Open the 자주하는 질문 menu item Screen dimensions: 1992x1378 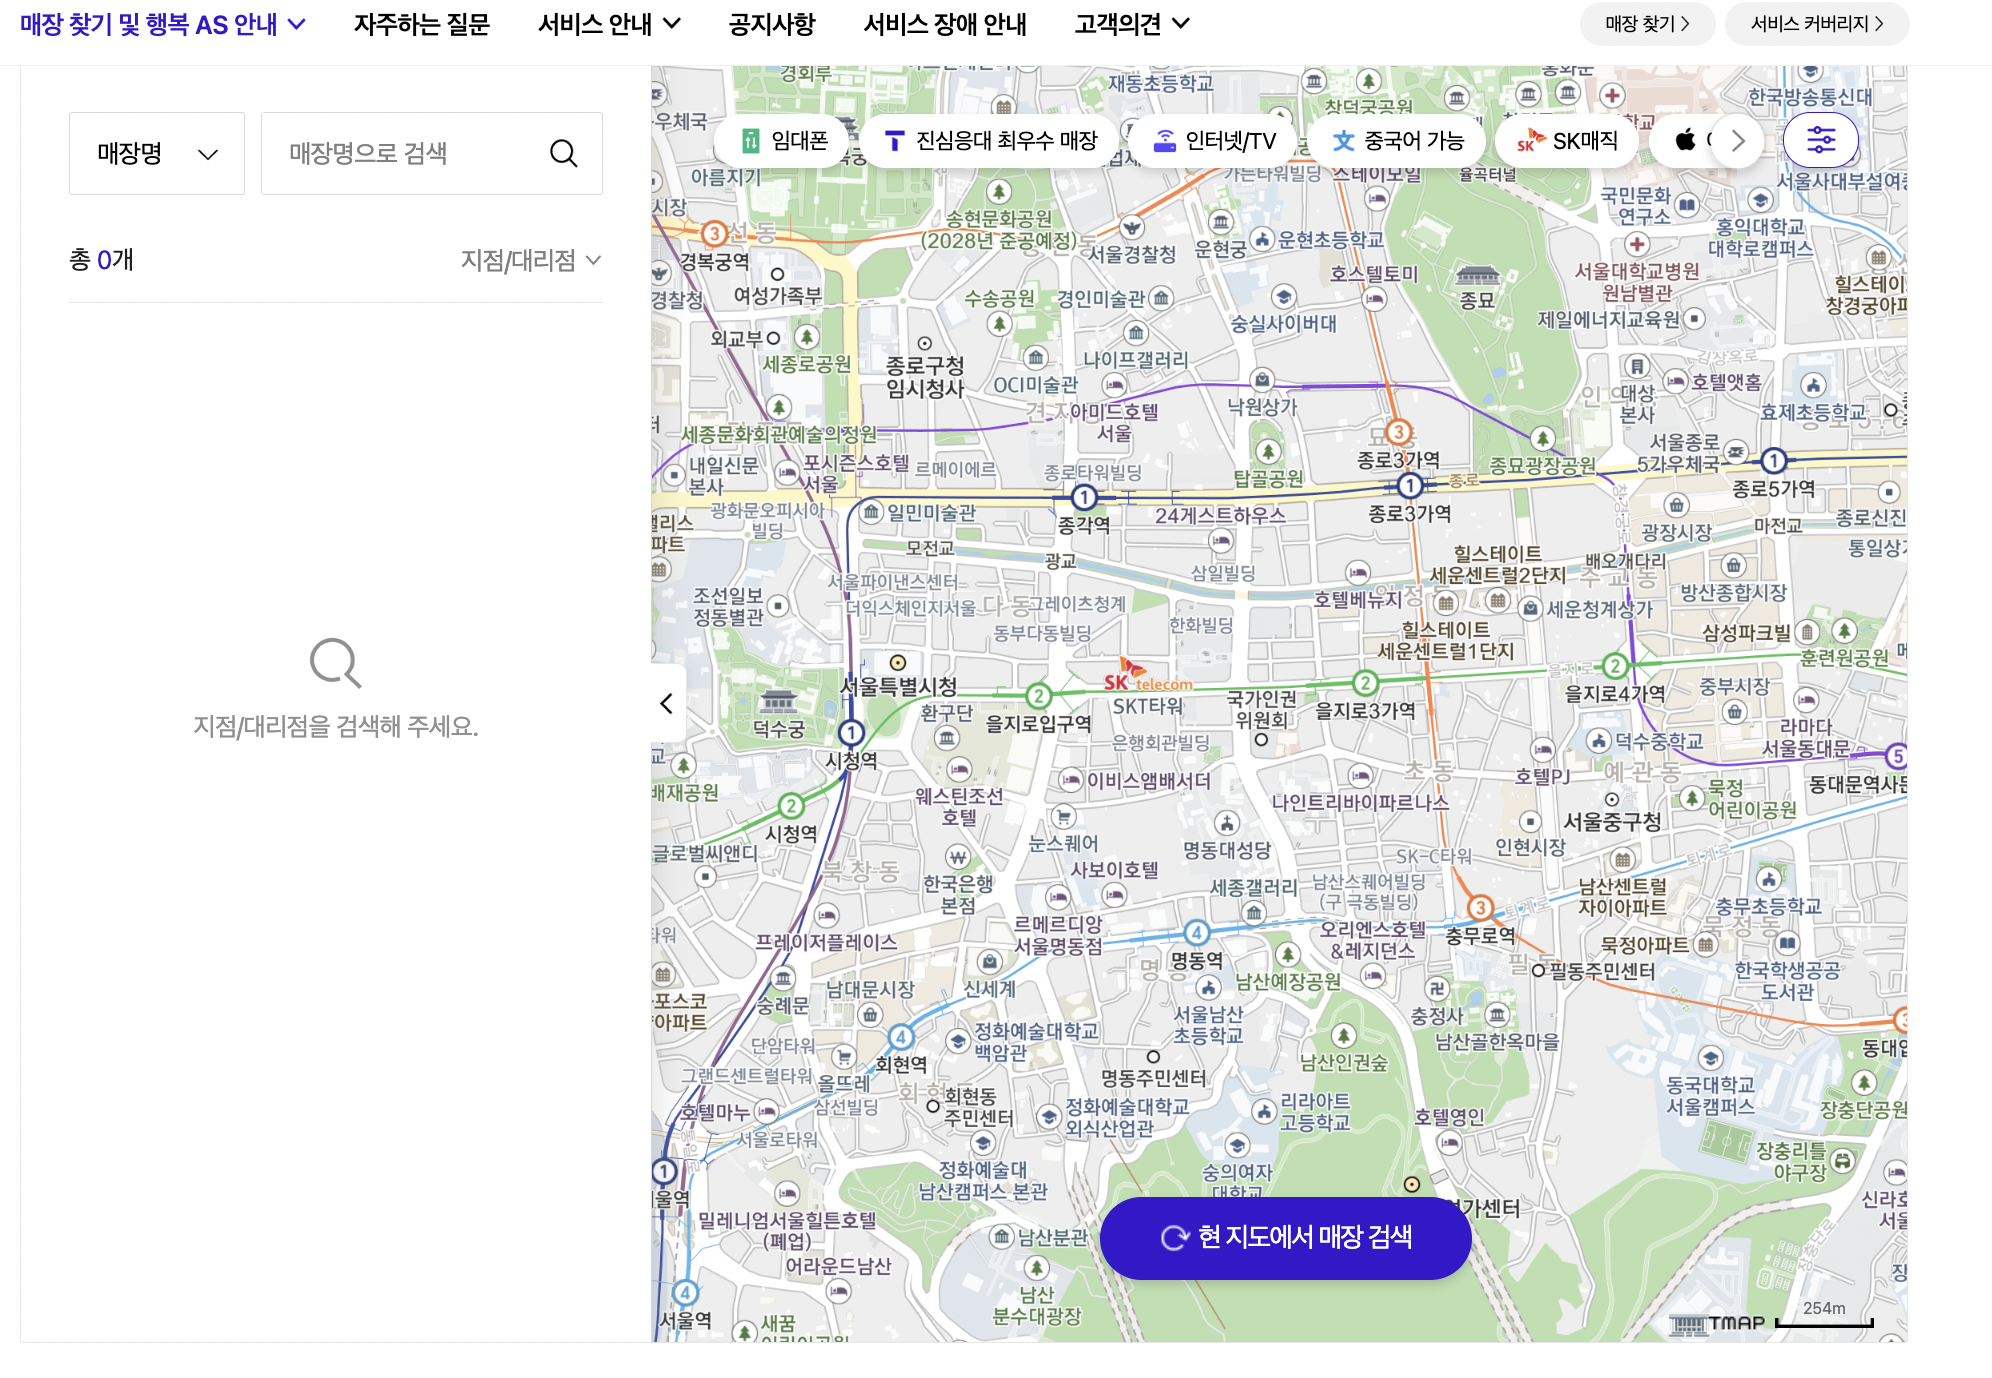(x=421, y=24)
